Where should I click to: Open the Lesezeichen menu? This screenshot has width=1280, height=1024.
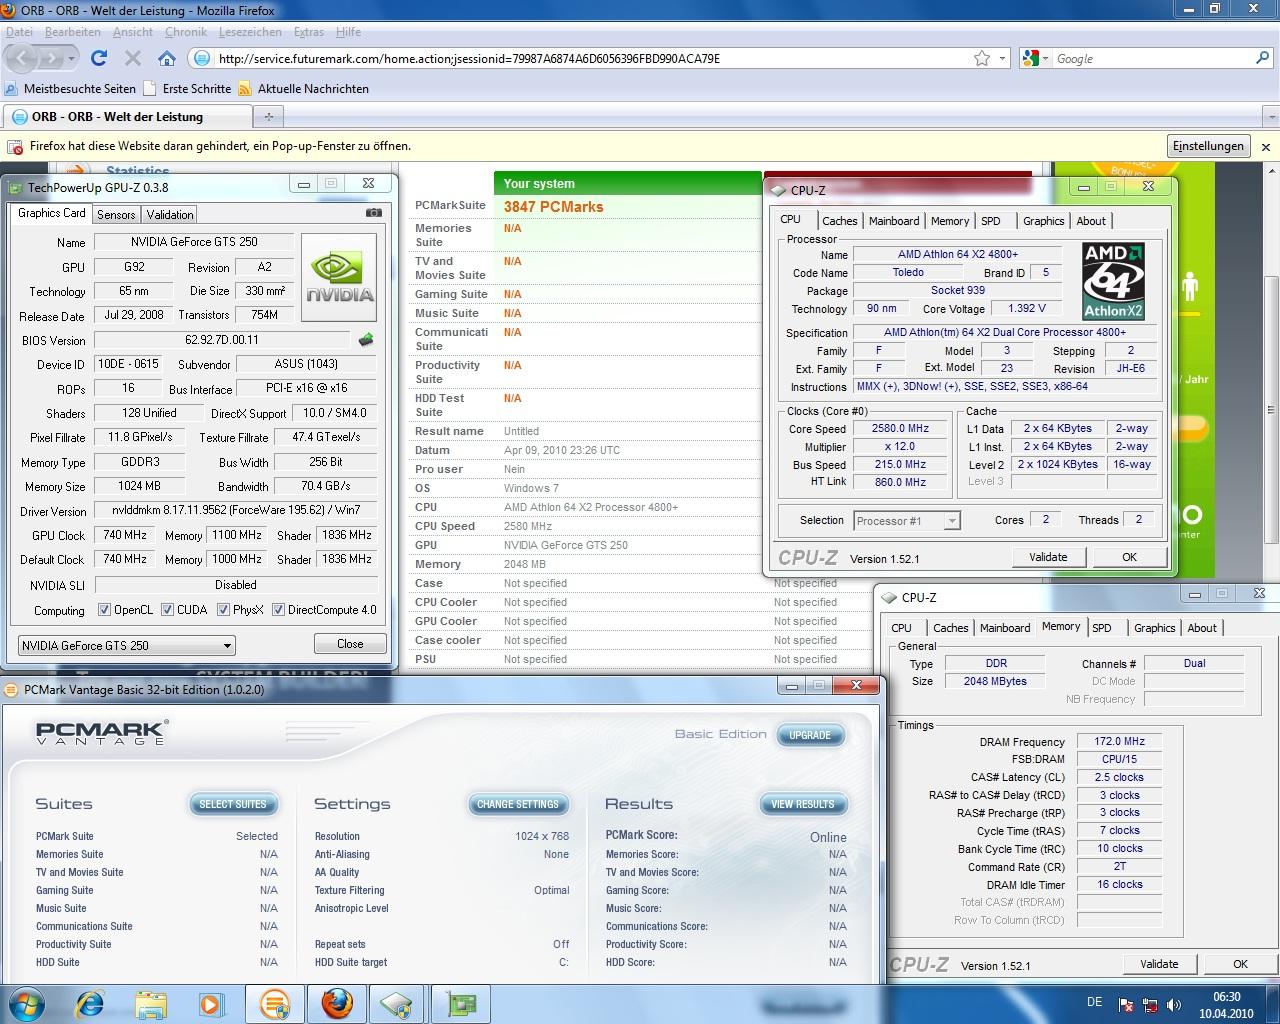pyautogui.click(x=250, y=32)
